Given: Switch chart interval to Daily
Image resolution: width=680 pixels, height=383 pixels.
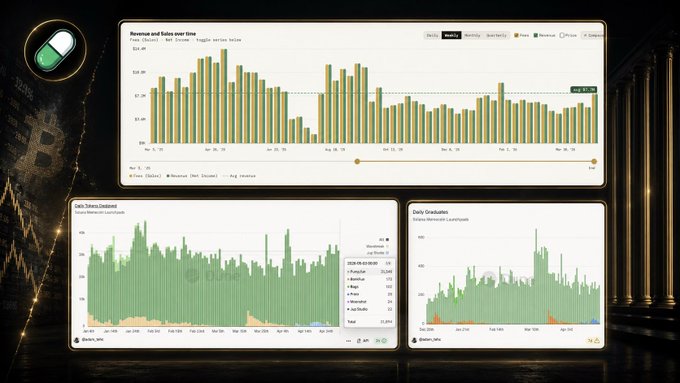Looking at the screenshot, I should click(432, 35).
